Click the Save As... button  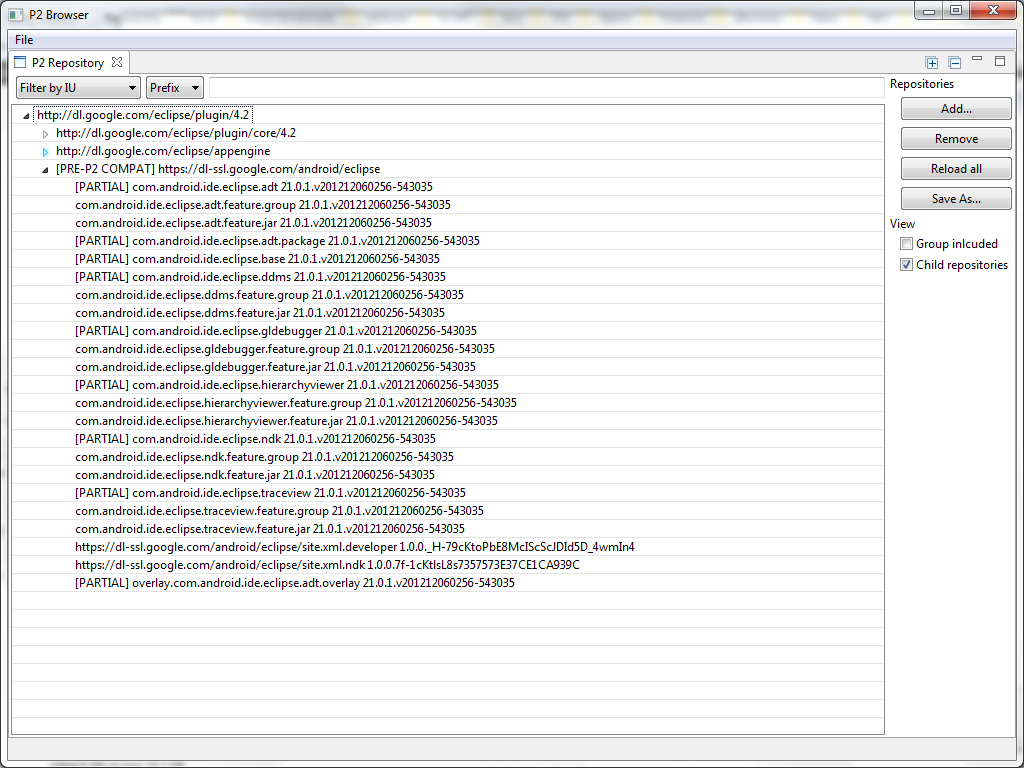click(956, 199)
